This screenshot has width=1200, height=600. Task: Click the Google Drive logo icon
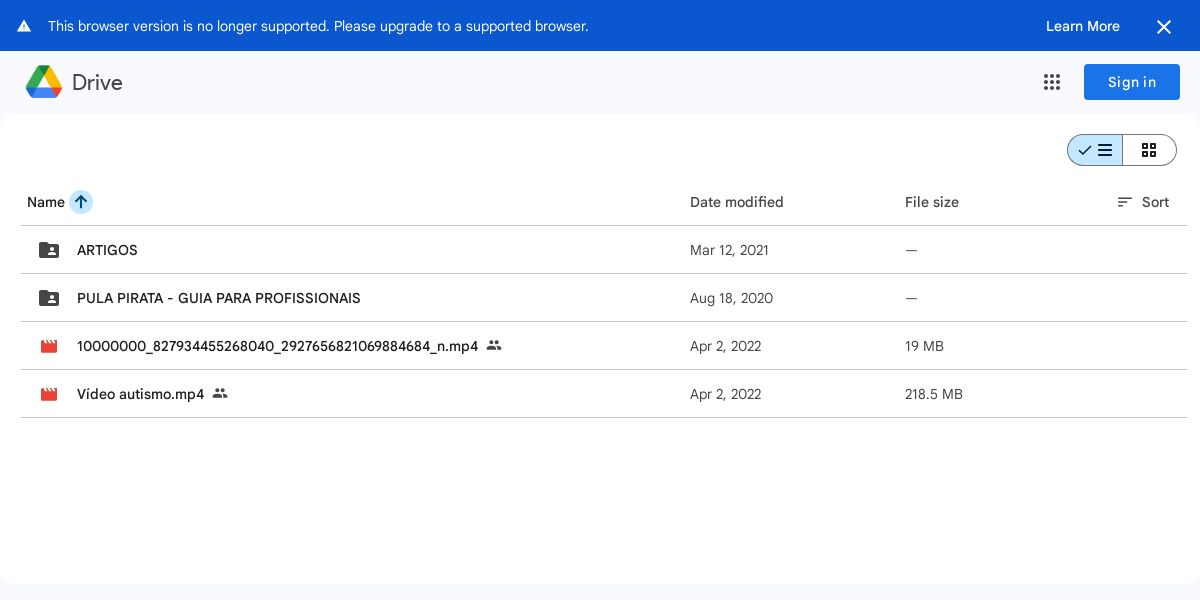(x=44, y=82)
